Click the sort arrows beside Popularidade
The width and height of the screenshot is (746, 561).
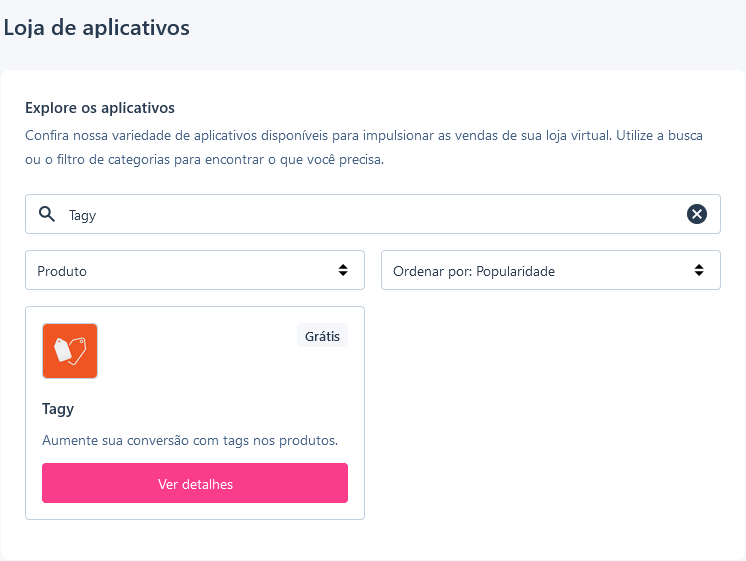699,270
